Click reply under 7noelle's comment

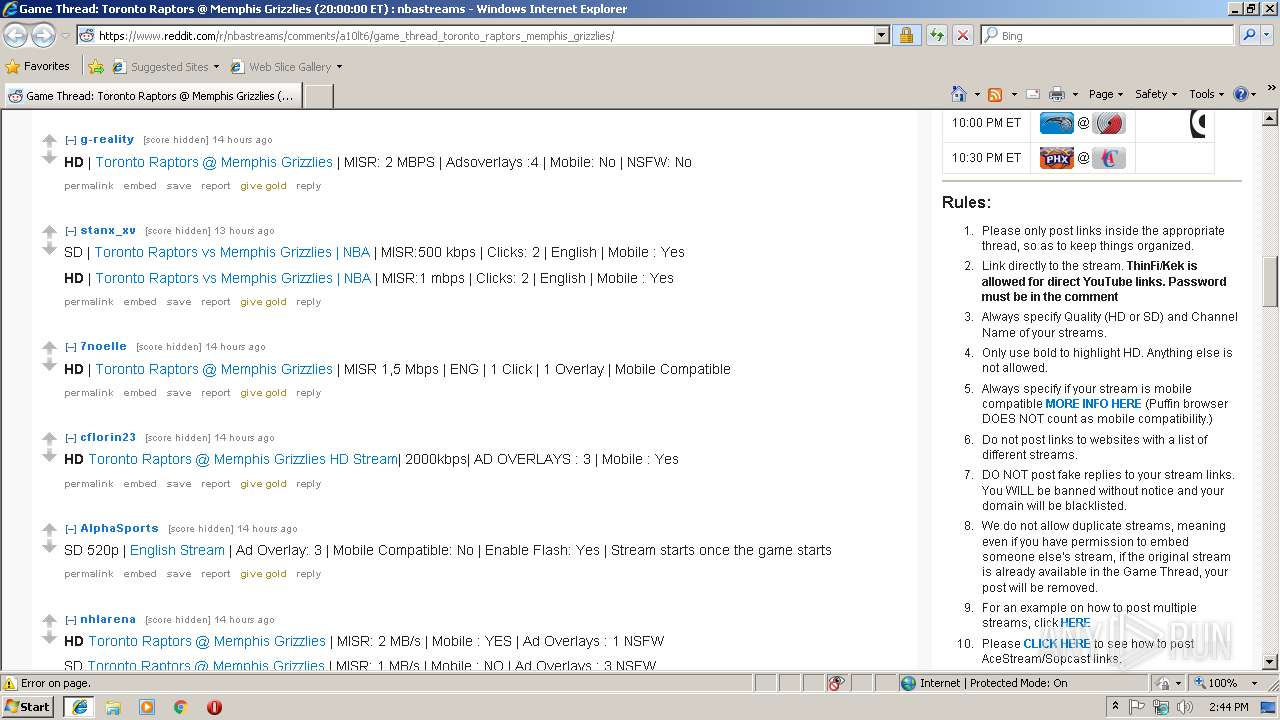308,393
